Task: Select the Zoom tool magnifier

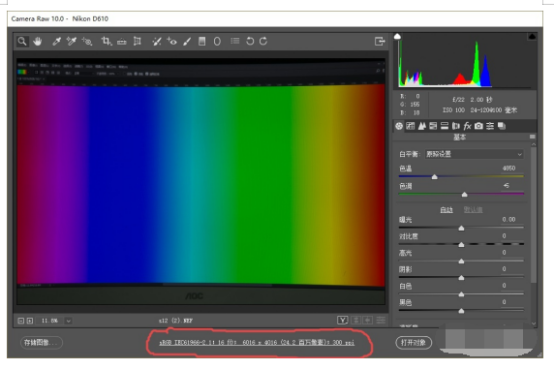Action: pos(22,42)
